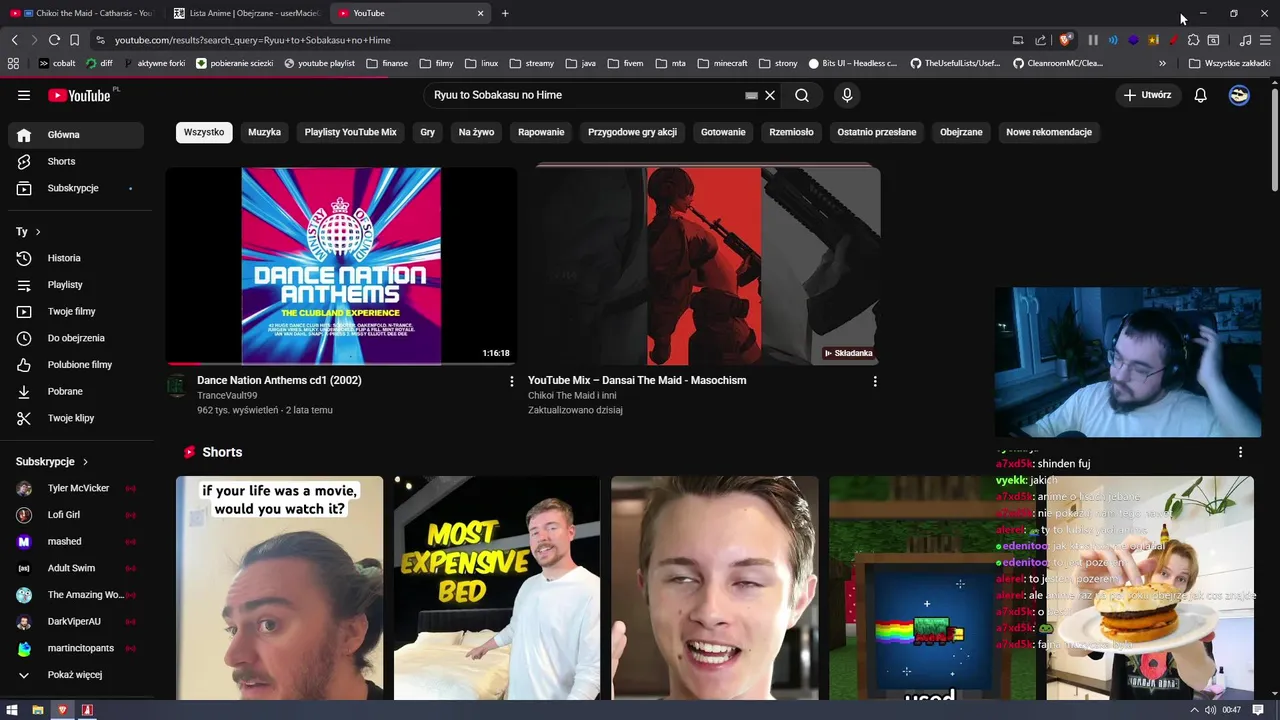Open the finanse bookmarks folder
This screenshot has height=720, width=1280.
[386, 63]
